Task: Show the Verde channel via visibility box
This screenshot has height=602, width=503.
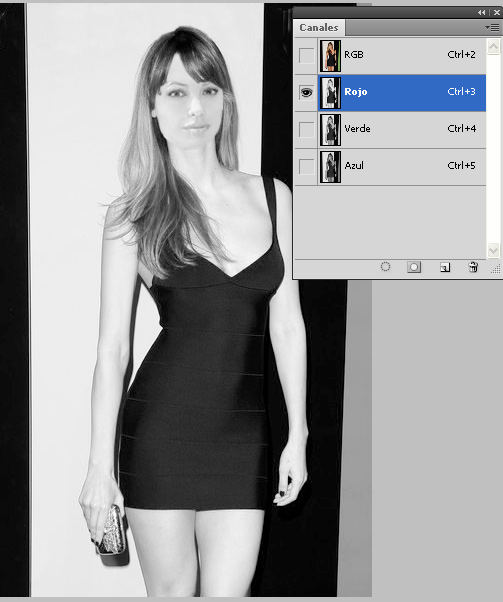Action: (x=306, y=130)
